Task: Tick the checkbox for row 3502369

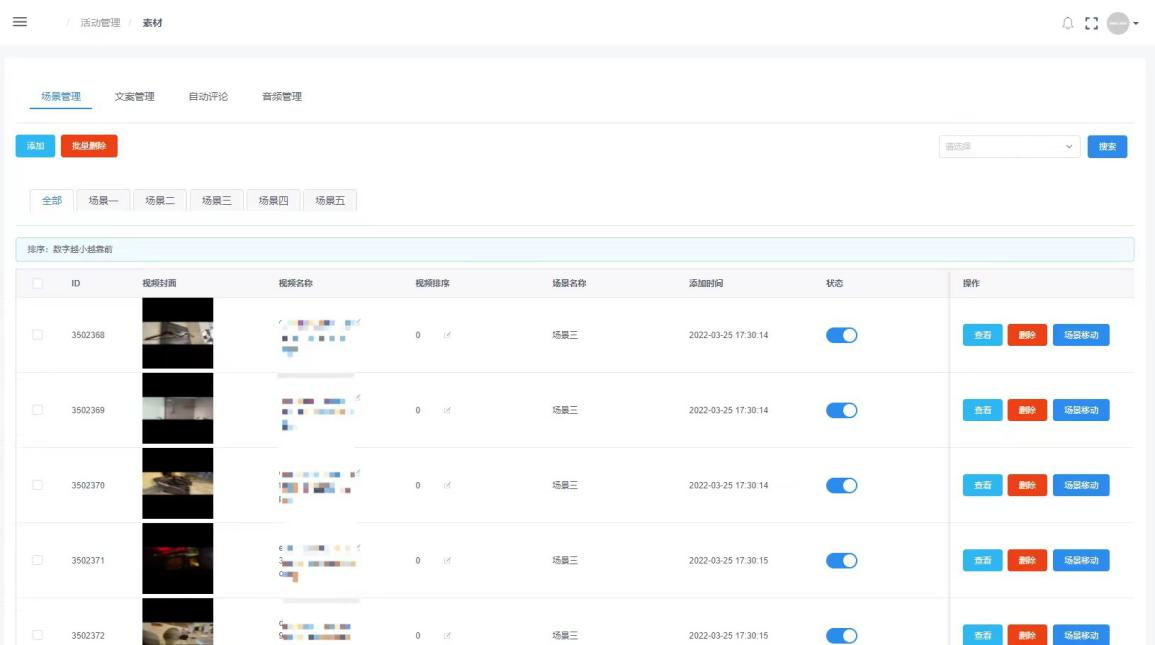Action: 38,410
